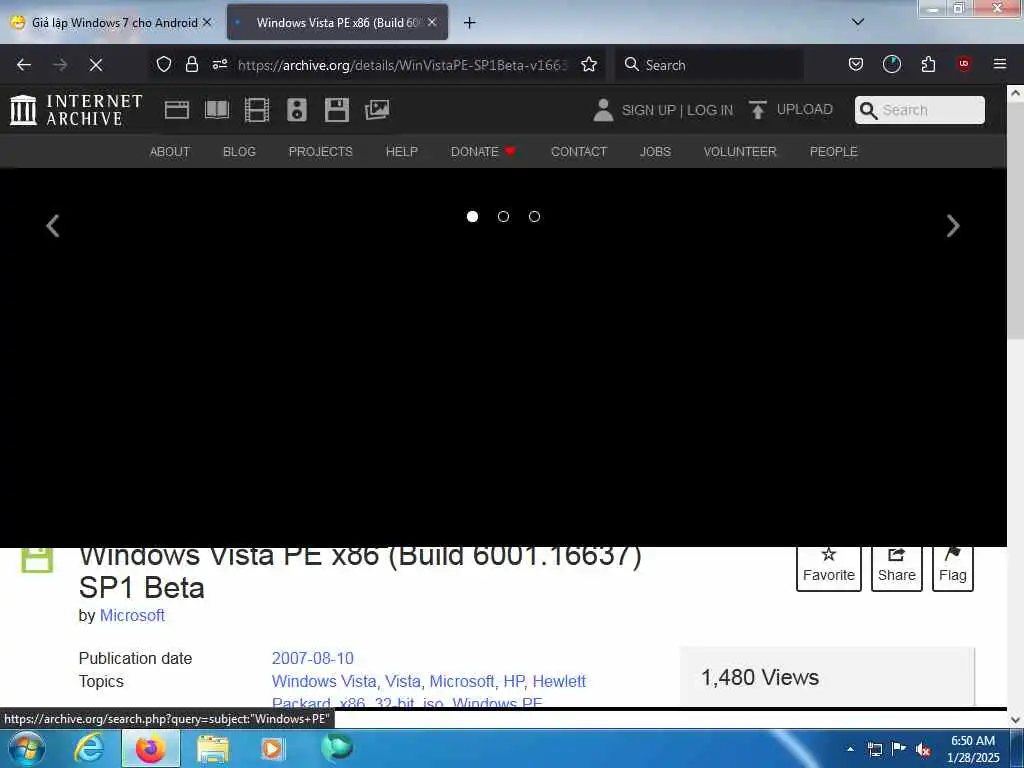Click the UPLOAD link
This screenshot has width=1024, height=768.
point(805,110)
